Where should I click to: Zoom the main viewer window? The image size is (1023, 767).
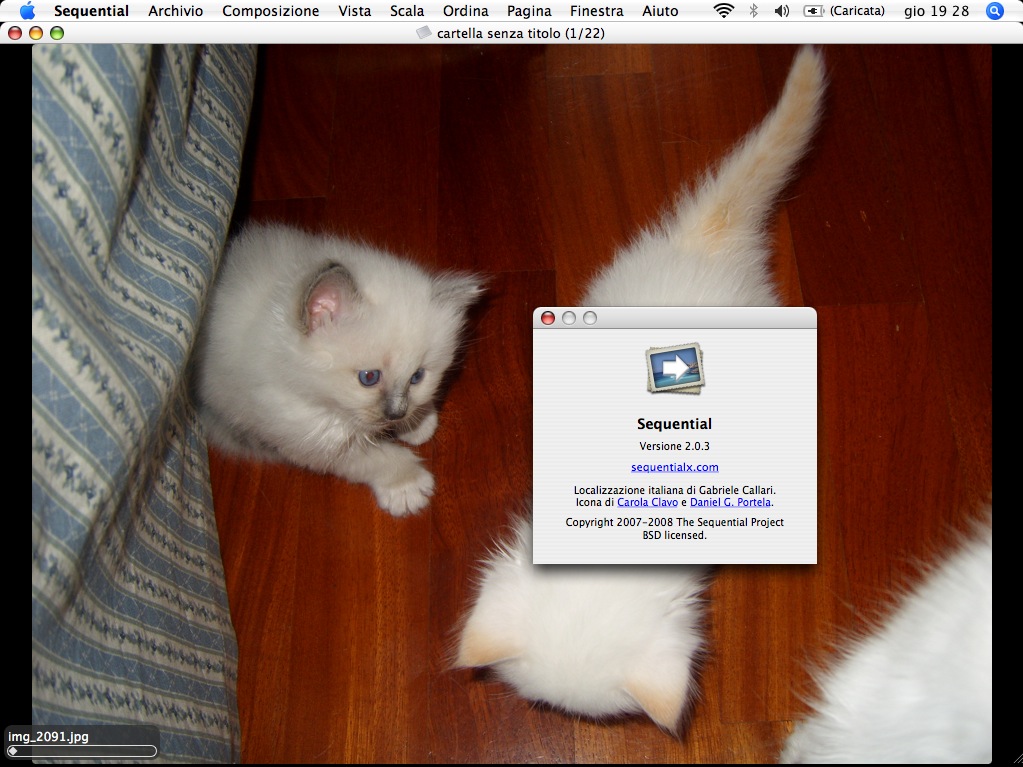click(57, 33)
